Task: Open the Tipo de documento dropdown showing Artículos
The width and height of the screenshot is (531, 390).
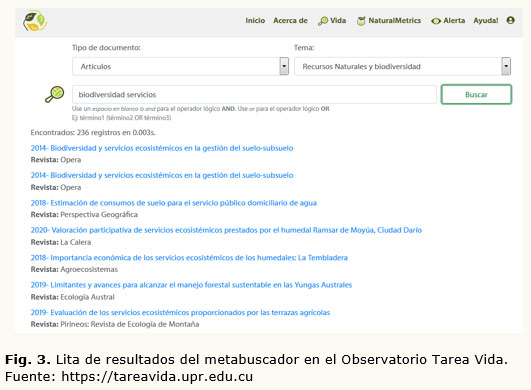Action: click(x=180, y=66)
